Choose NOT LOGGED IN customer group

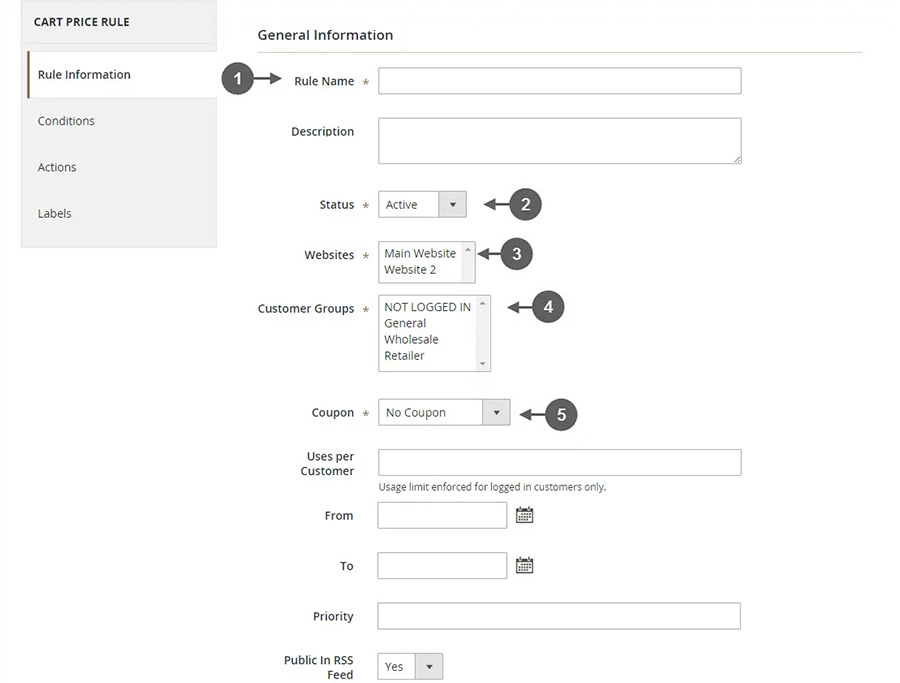point(427,307)
